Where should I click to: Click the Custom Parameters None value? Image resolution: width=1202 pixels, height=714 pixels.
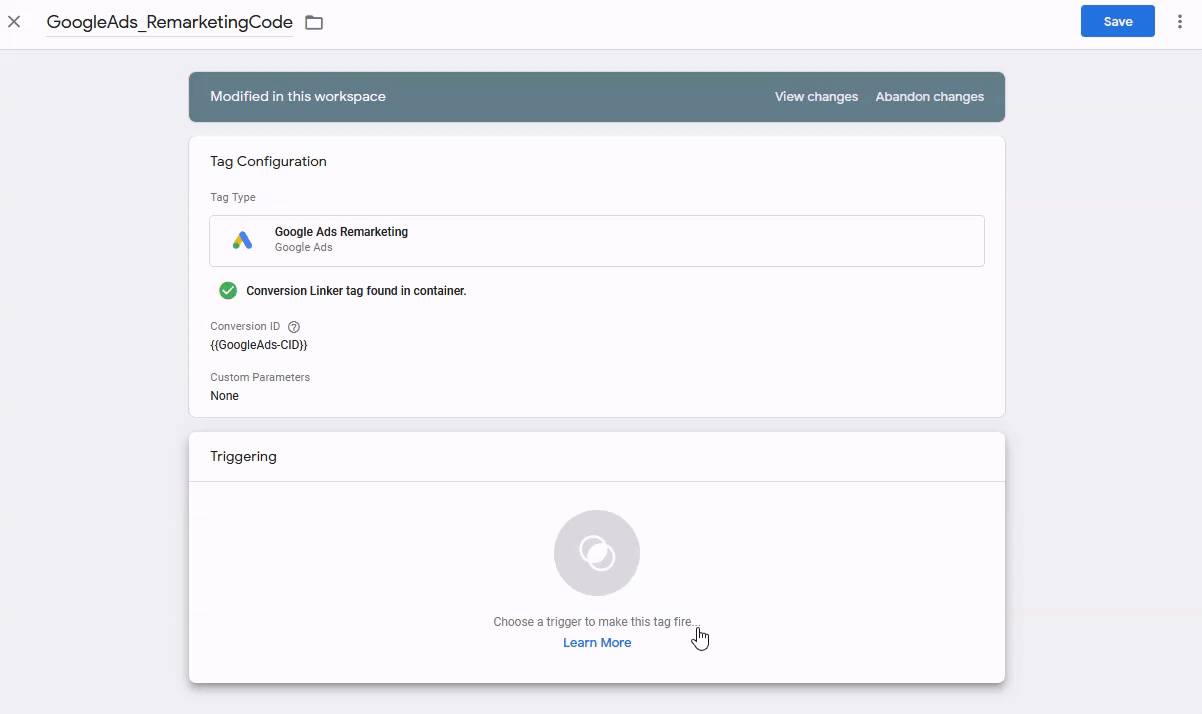(224, 396)
